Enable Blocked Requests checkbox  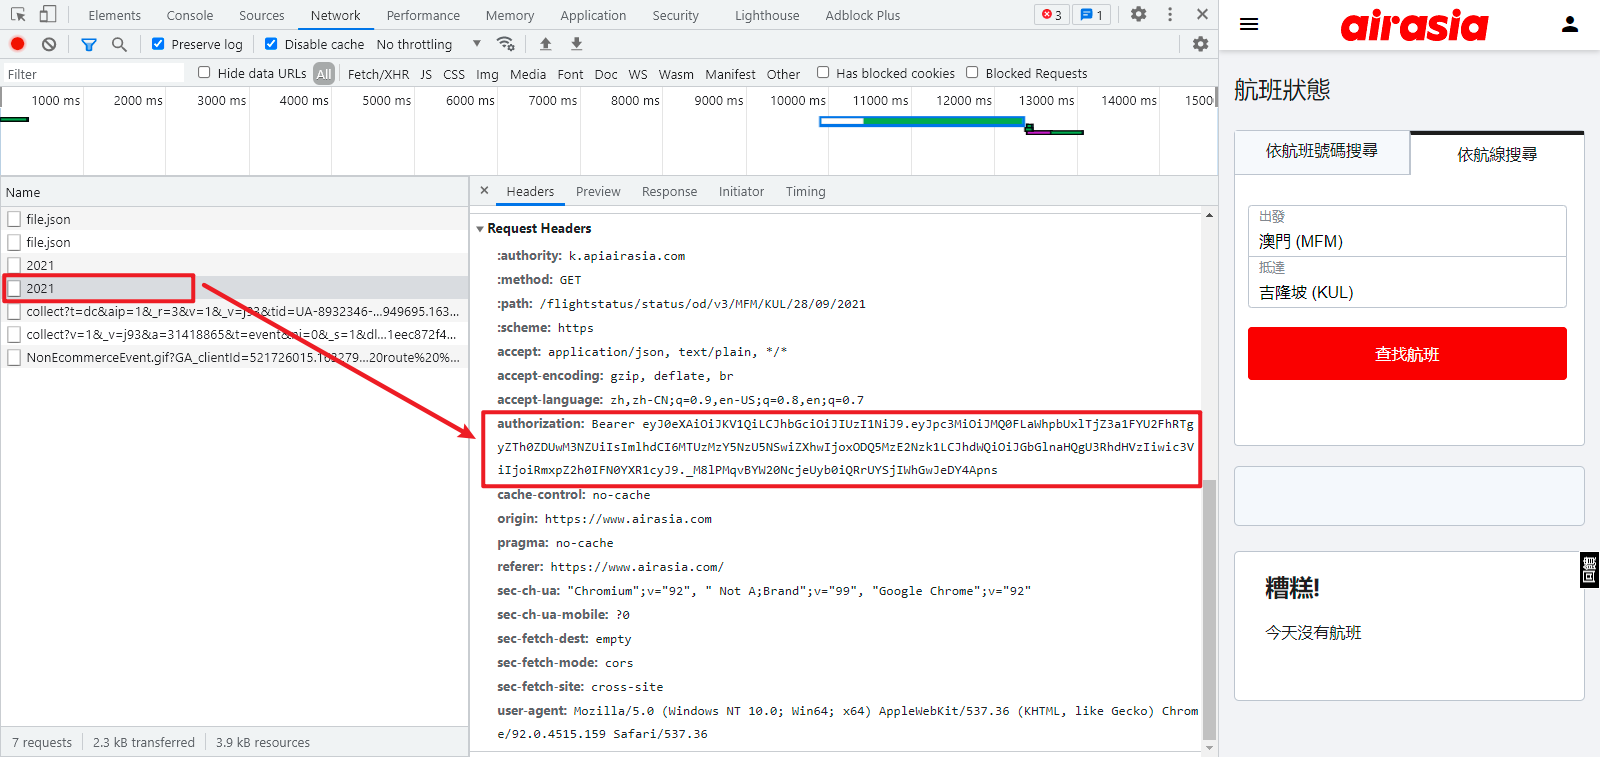(972, 72)
